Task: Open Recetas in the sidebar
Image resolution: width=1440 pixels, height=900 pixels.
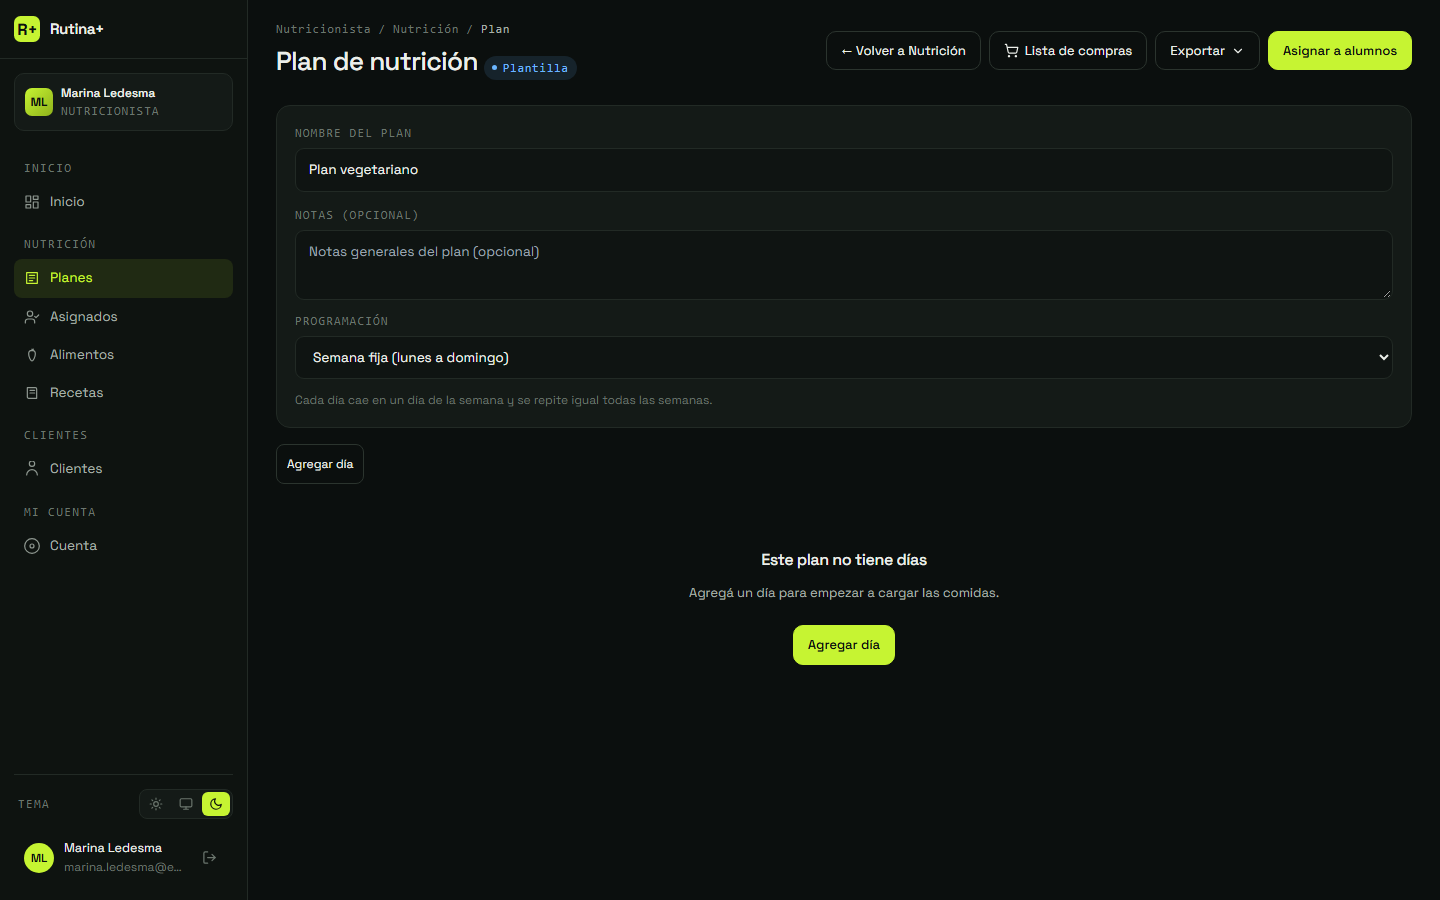Action: coord(123,393)
